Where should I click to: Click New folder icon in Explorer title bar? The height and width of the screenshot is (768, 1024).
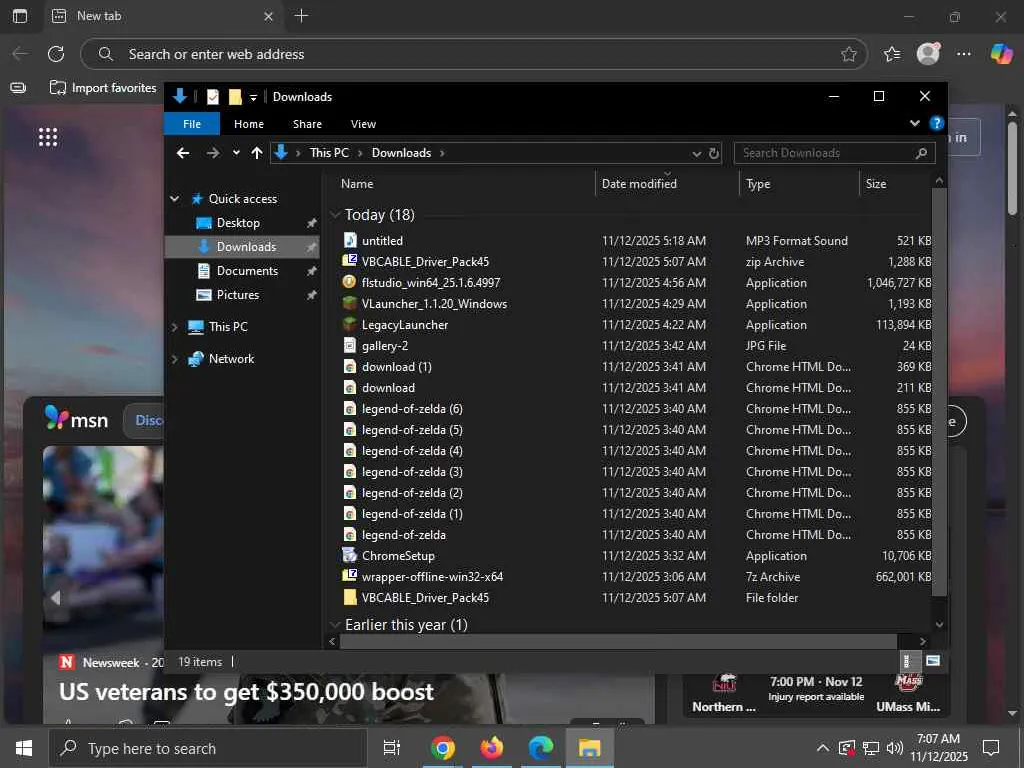(234, 97)
